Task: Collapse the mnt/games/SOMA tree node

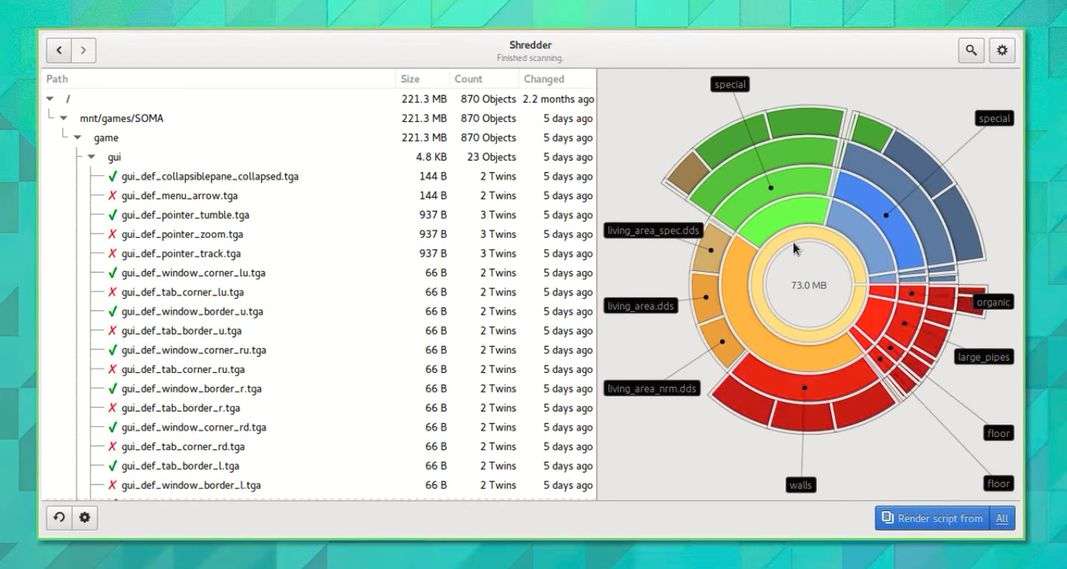Action: pyautogui.click(x=63, y=118)
